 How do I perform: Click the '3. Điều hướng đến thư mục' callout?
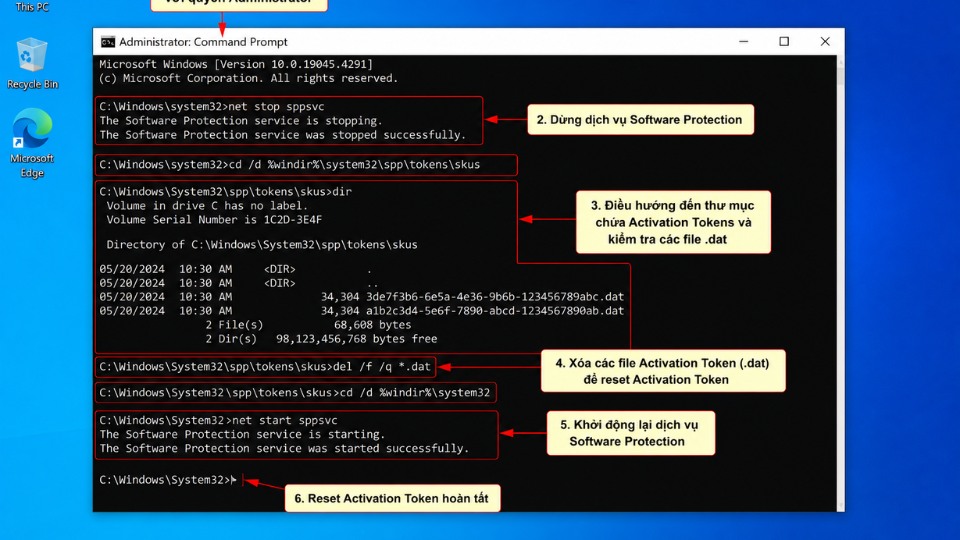pos(673,222)
